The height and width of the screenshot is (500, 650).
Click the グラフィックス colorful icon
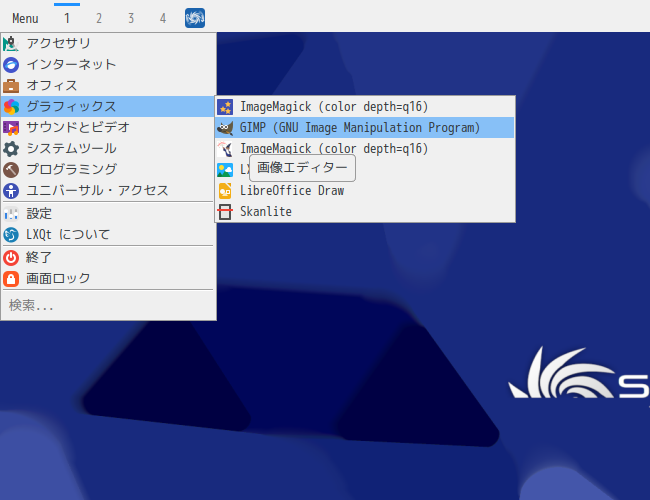[x=11, y=107]
